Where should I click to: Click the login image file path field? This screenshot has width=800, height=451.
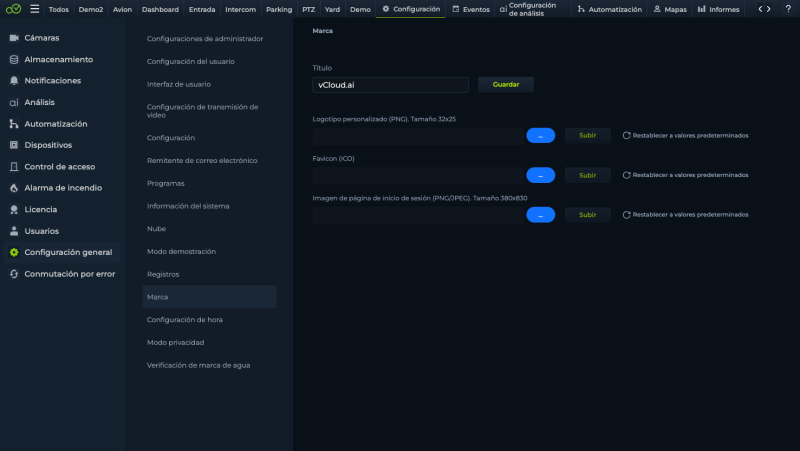418,215
